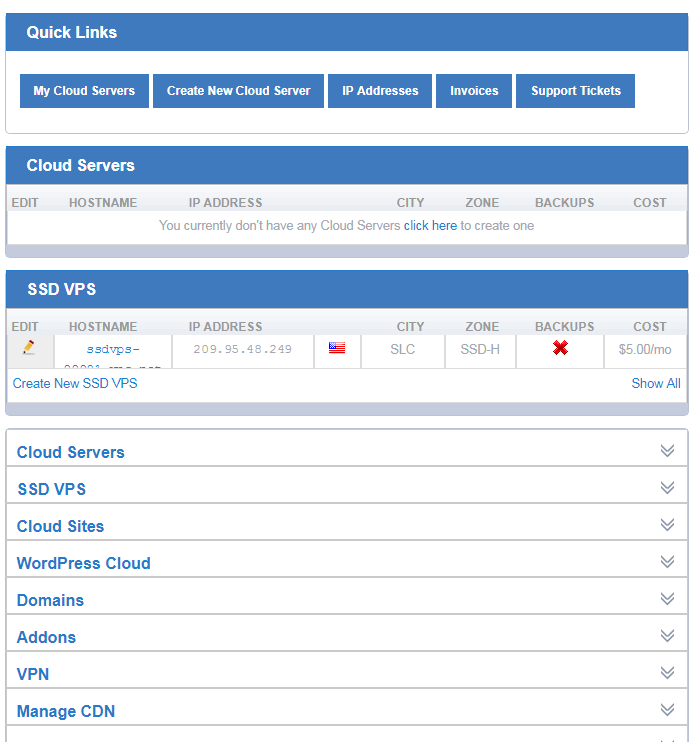The height and width of the screenshot is (742, 694).
Task: Open the WordPress Cloud accordion title
Action: [x=83, y=563]
